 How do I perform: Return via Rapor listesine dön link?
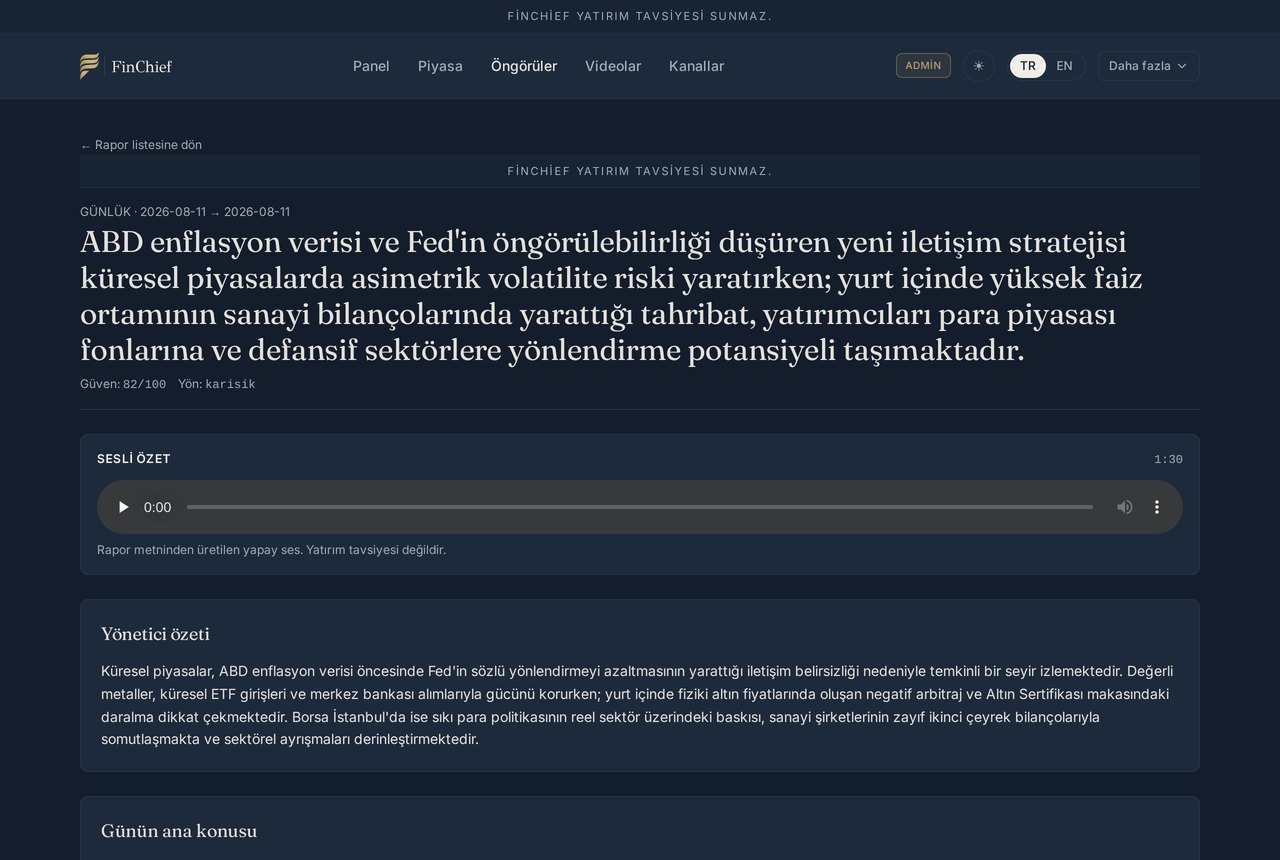(x=141, y=145)
